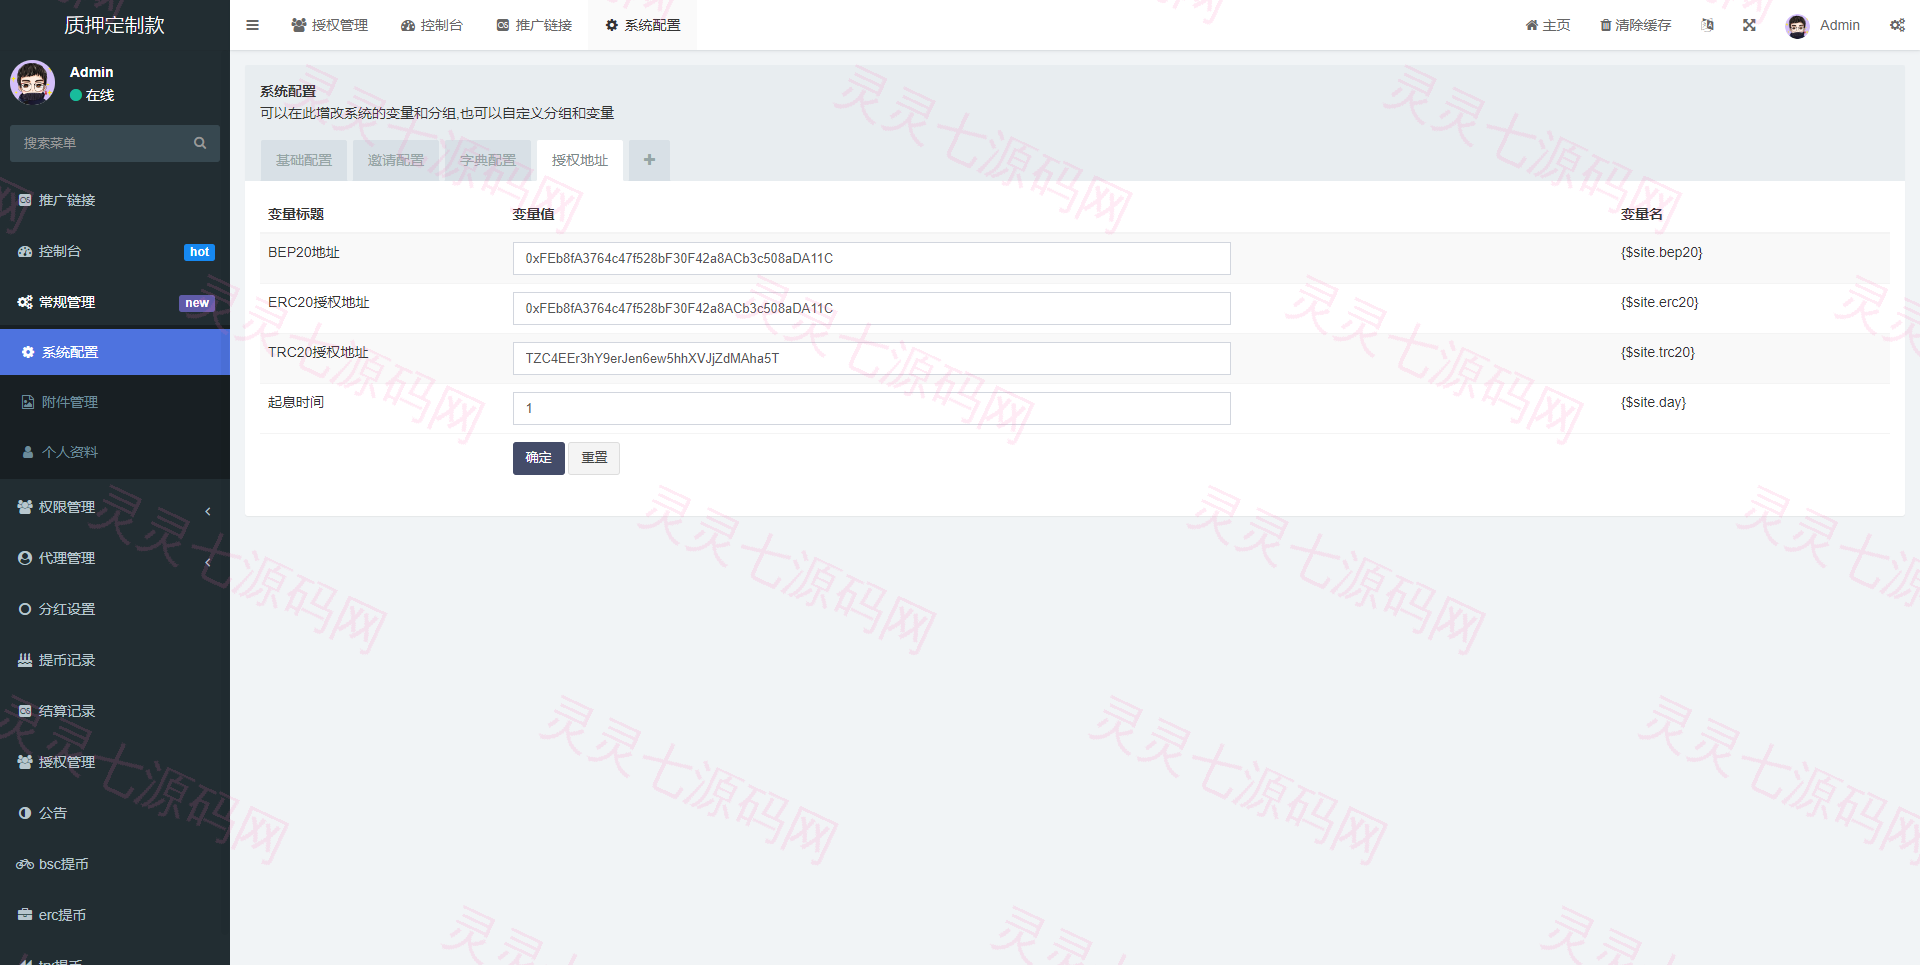Click the translate language icon in top bar

(1707, 25)
